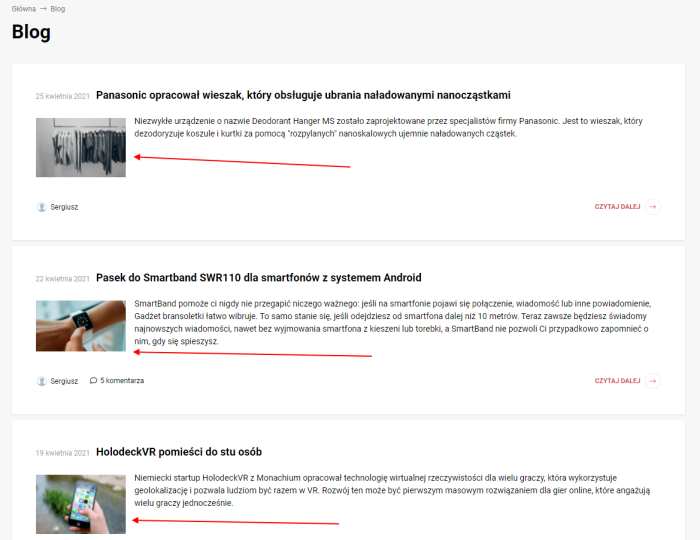This screenshot has height=540, width=700.
Task: Click CZYTAJ DALEJ on the Smartband post
Action: coord(617,381)
